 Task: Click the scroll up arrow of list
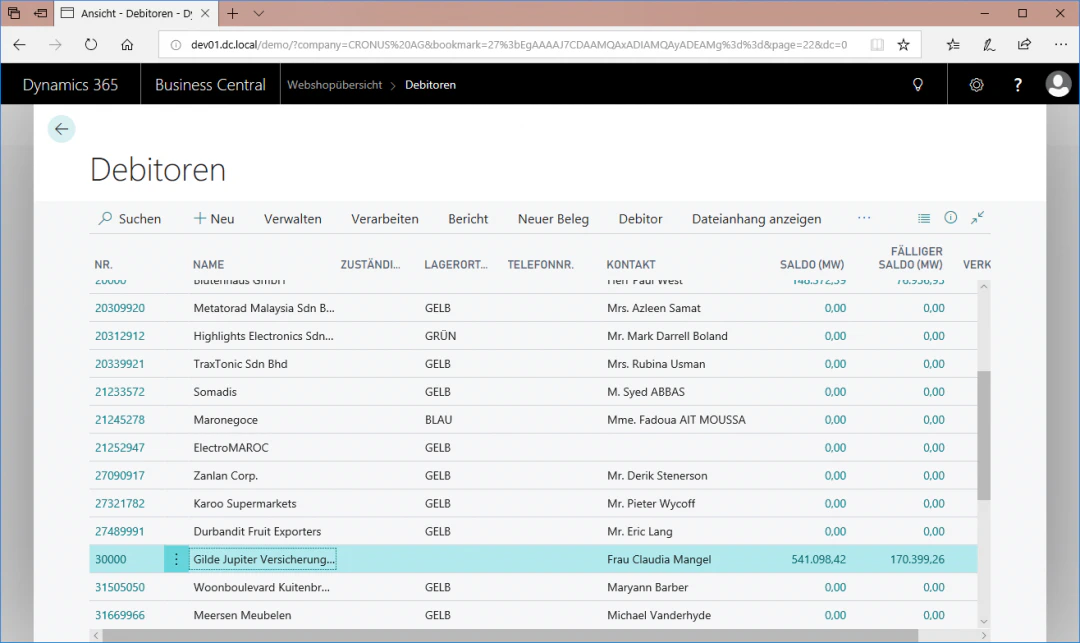(x=984, y=286)
